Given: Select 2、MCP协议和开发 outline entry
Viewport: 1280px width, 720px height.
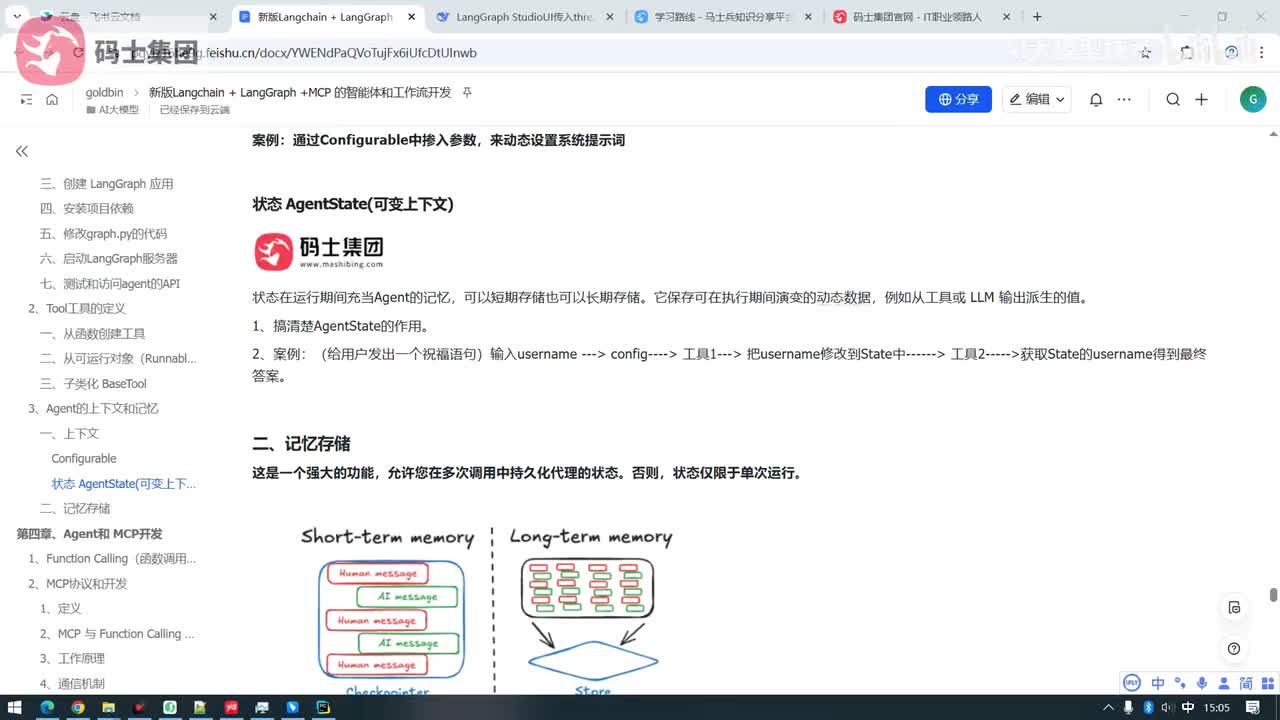Looking at the screenshot, I should (78, 584).
